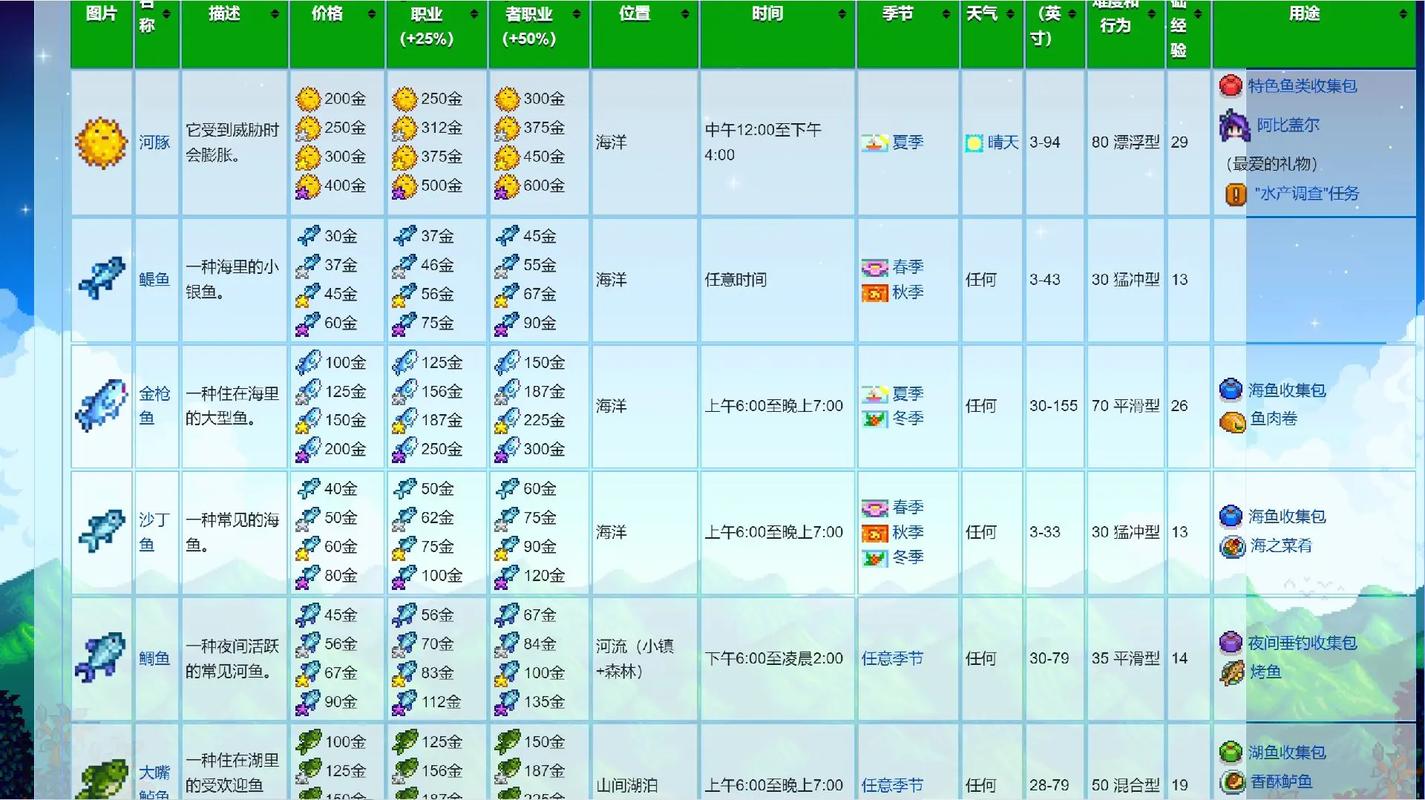Click the blue bundle icon in the 金枪鱼 row
The height and width of the screenshot is (800, 1425).
click(1231, 390)
